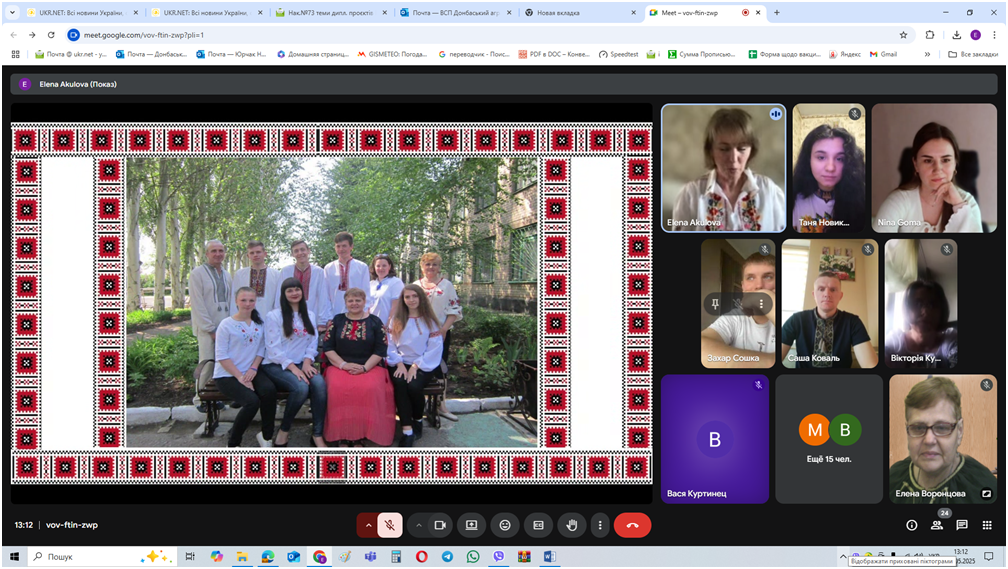Switch to first UKR.NET browser tab
Image resolution: width=1008 pixels, height=569 pixels.
pyautogui.click(x=82, y=12)
